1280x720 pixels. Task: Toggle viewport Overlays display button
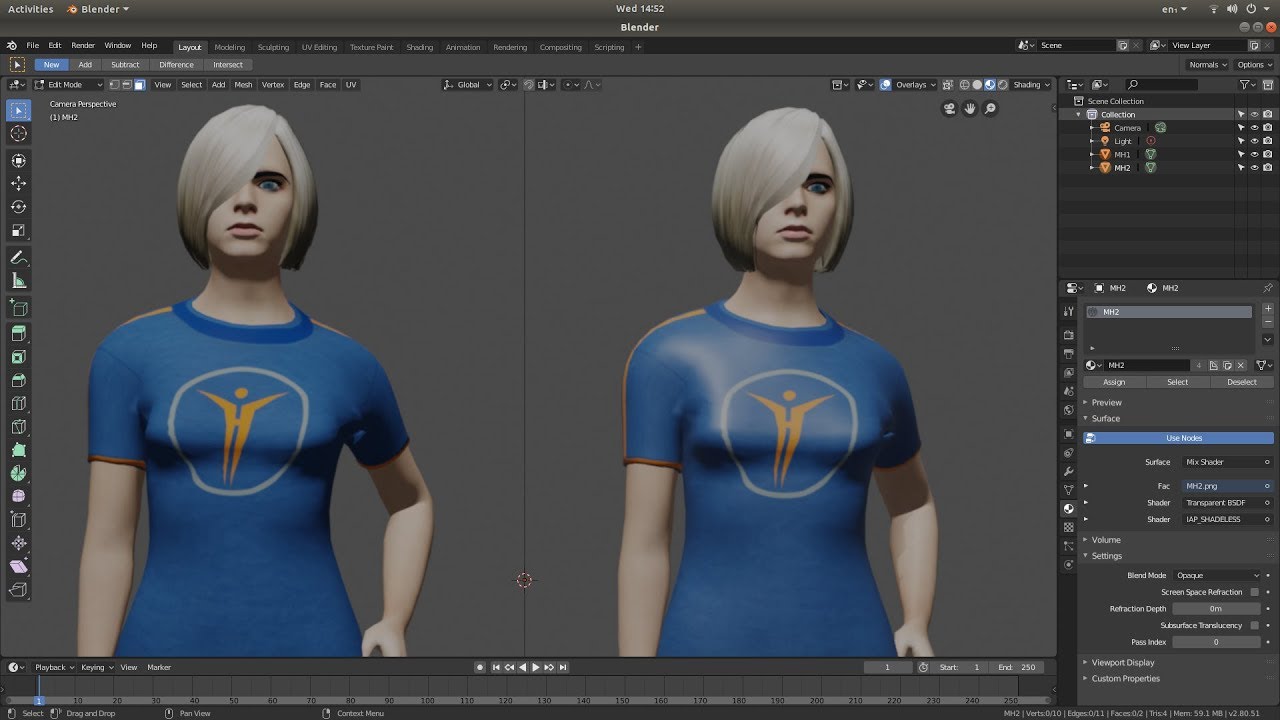coord(885,85)
